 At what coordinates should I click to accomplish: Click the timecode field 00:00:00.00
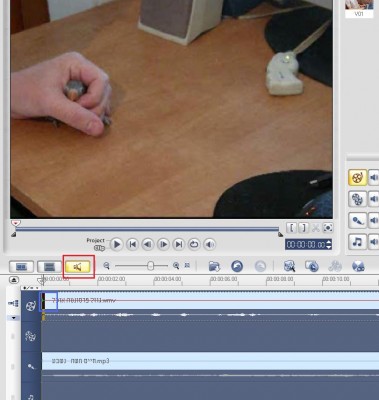pos(305,245)
